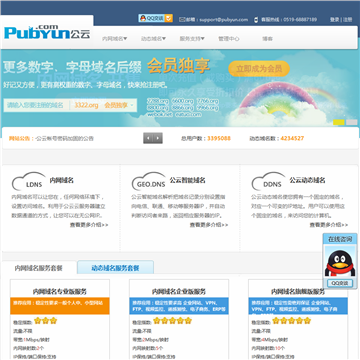Click the 公云智能域名 section heading
360x360 pixels.
(187, 180)
